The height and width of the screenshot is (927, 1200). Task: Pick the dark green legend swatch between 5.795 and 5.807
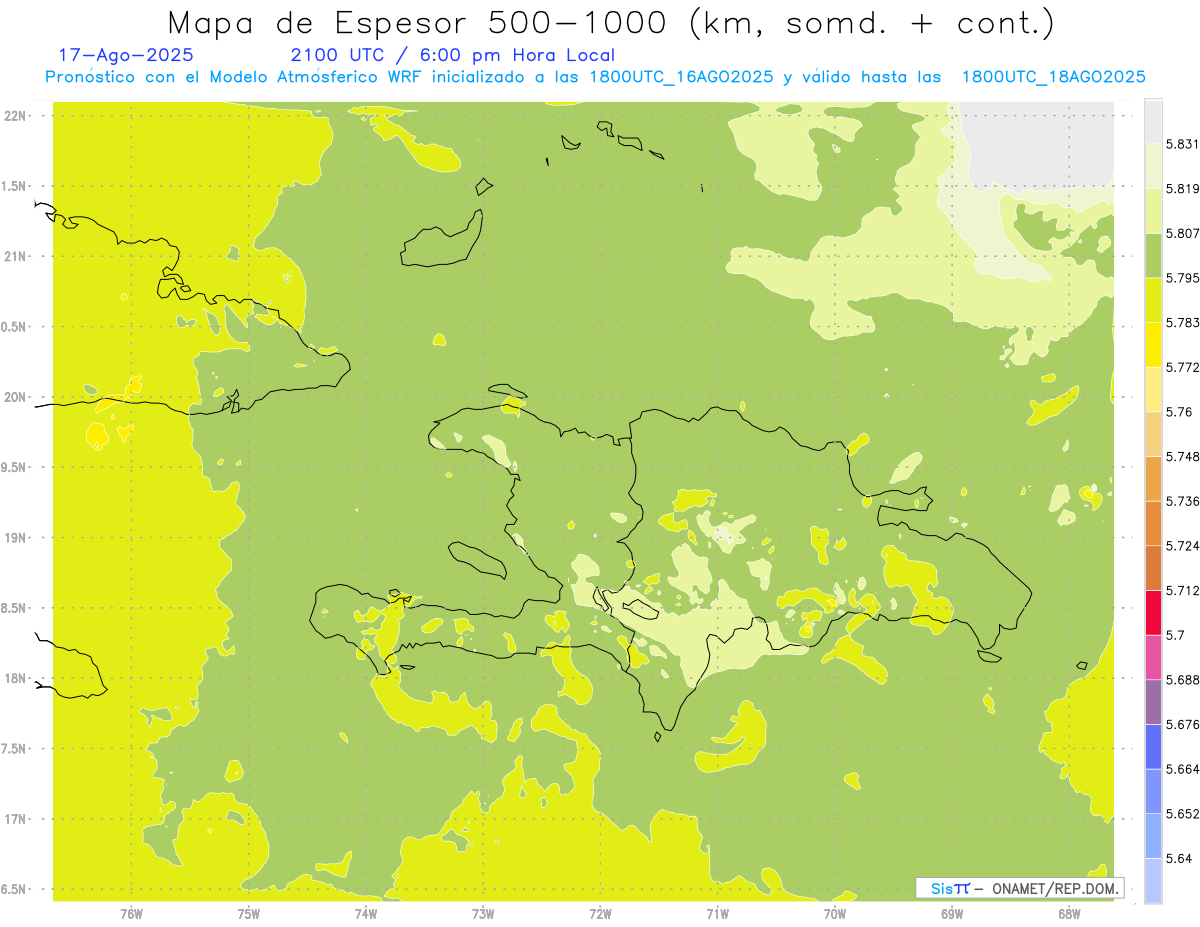tap(1153, 256)
